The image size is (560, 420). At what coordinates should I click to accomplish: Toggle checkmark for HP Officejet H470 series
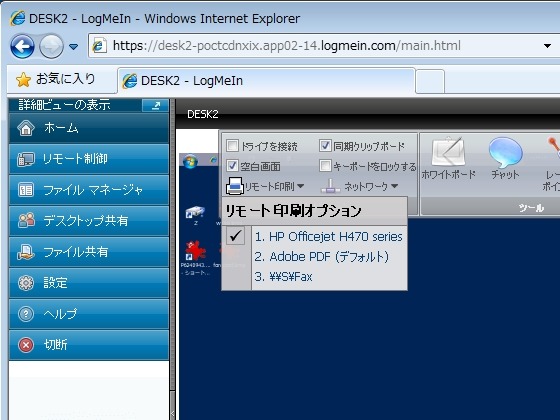(235, 236)
